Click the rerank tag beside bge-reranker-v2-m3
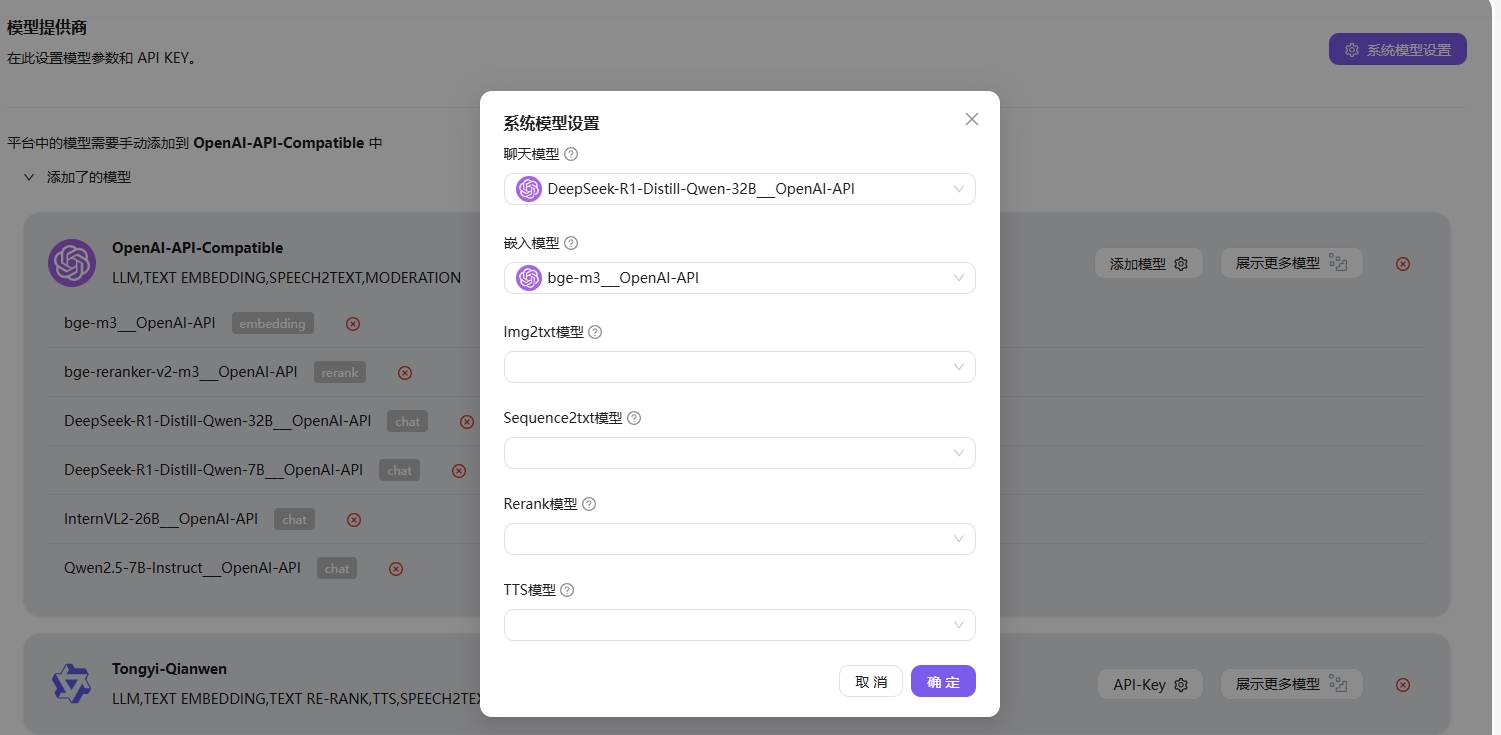This screenshot has height=735, width=1501. click(340, 372)
